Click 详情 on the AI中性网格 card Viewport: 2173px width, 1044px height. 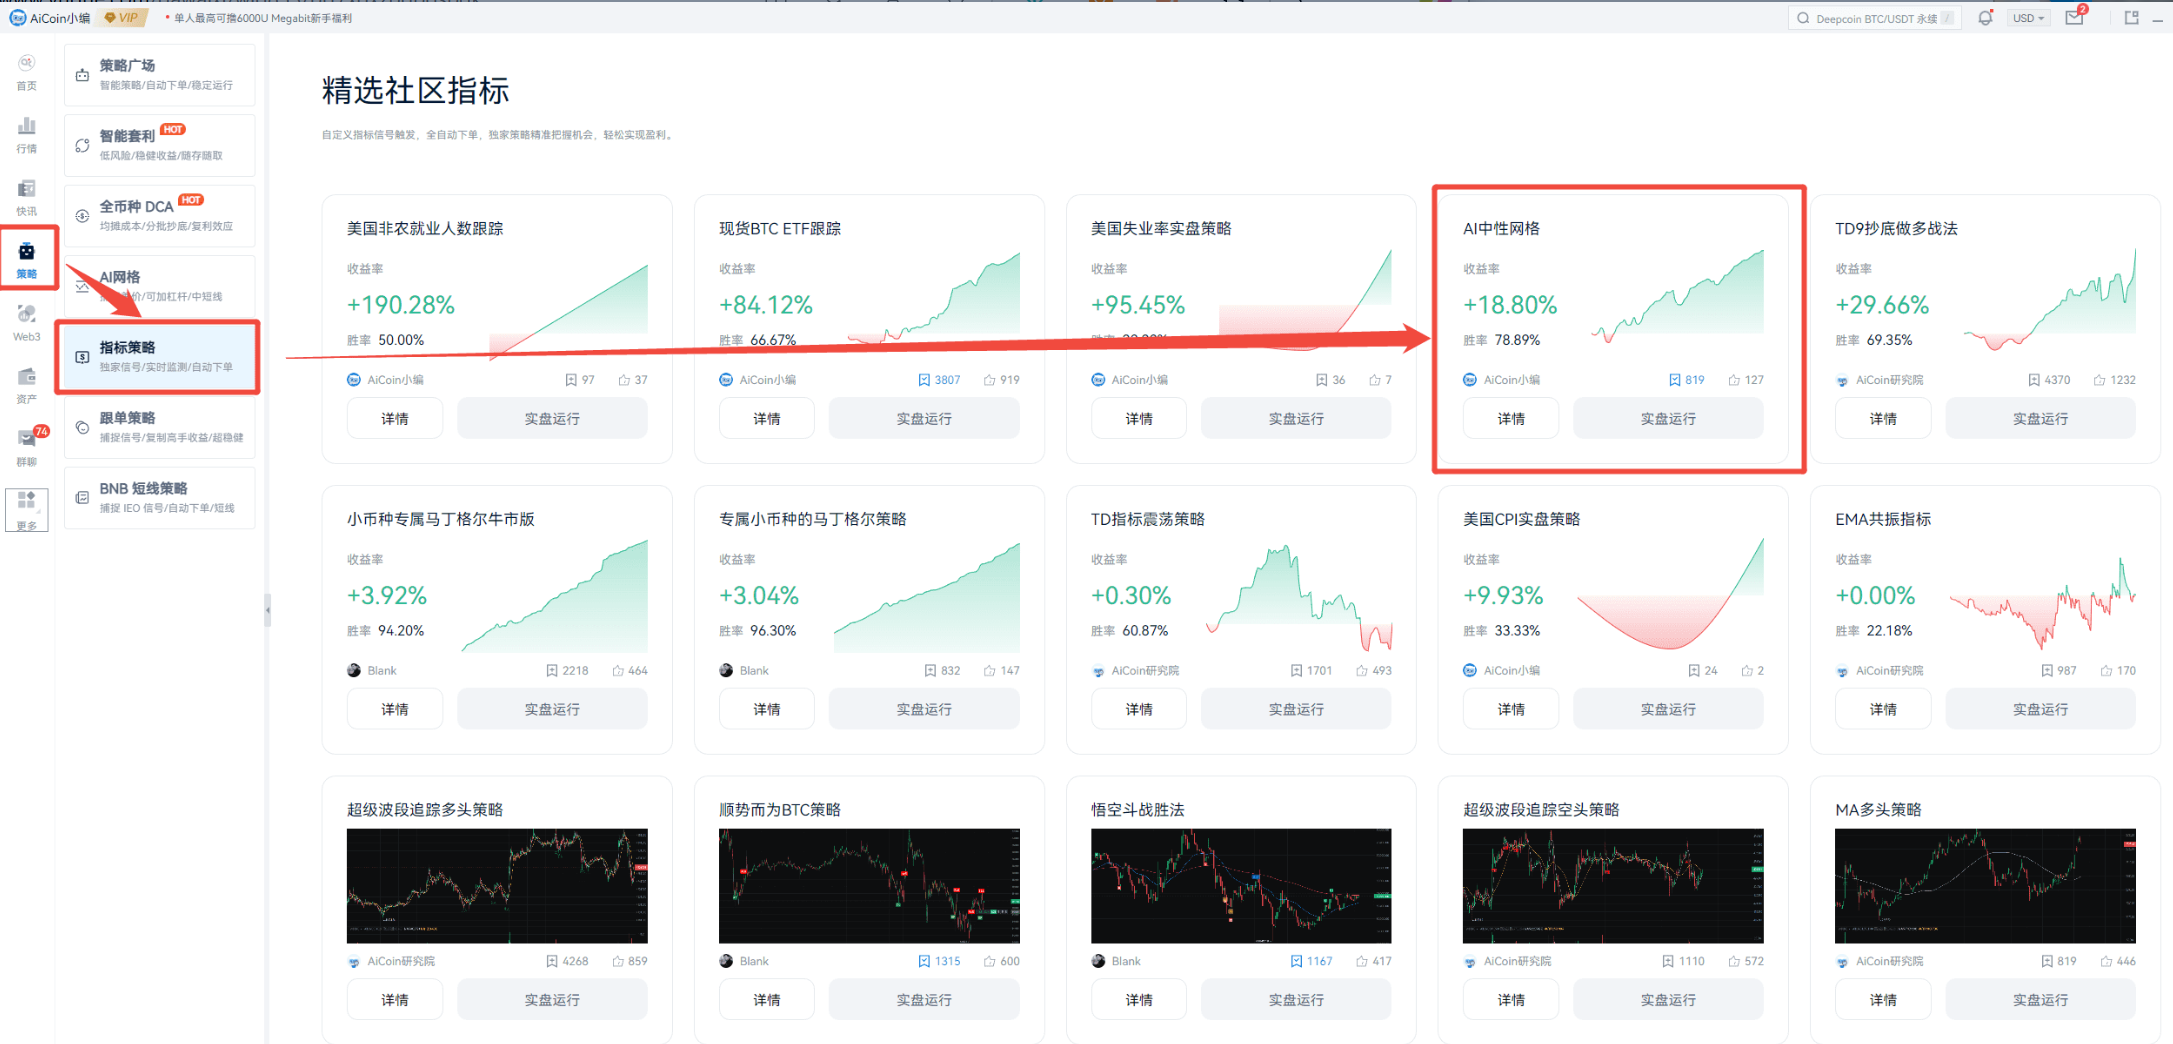[x=1510, y=418]
